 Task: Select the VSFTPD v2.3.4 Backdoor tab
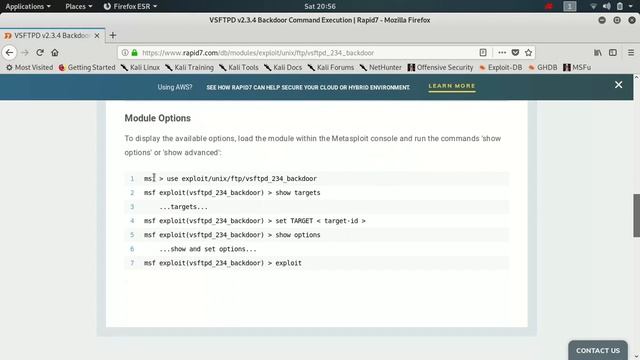53,36
